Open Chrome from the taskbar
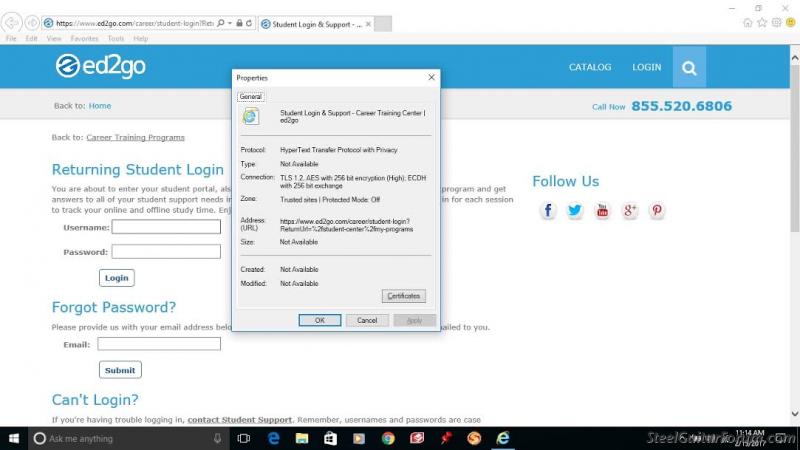 pyautogui.click(x=388, y=438)
